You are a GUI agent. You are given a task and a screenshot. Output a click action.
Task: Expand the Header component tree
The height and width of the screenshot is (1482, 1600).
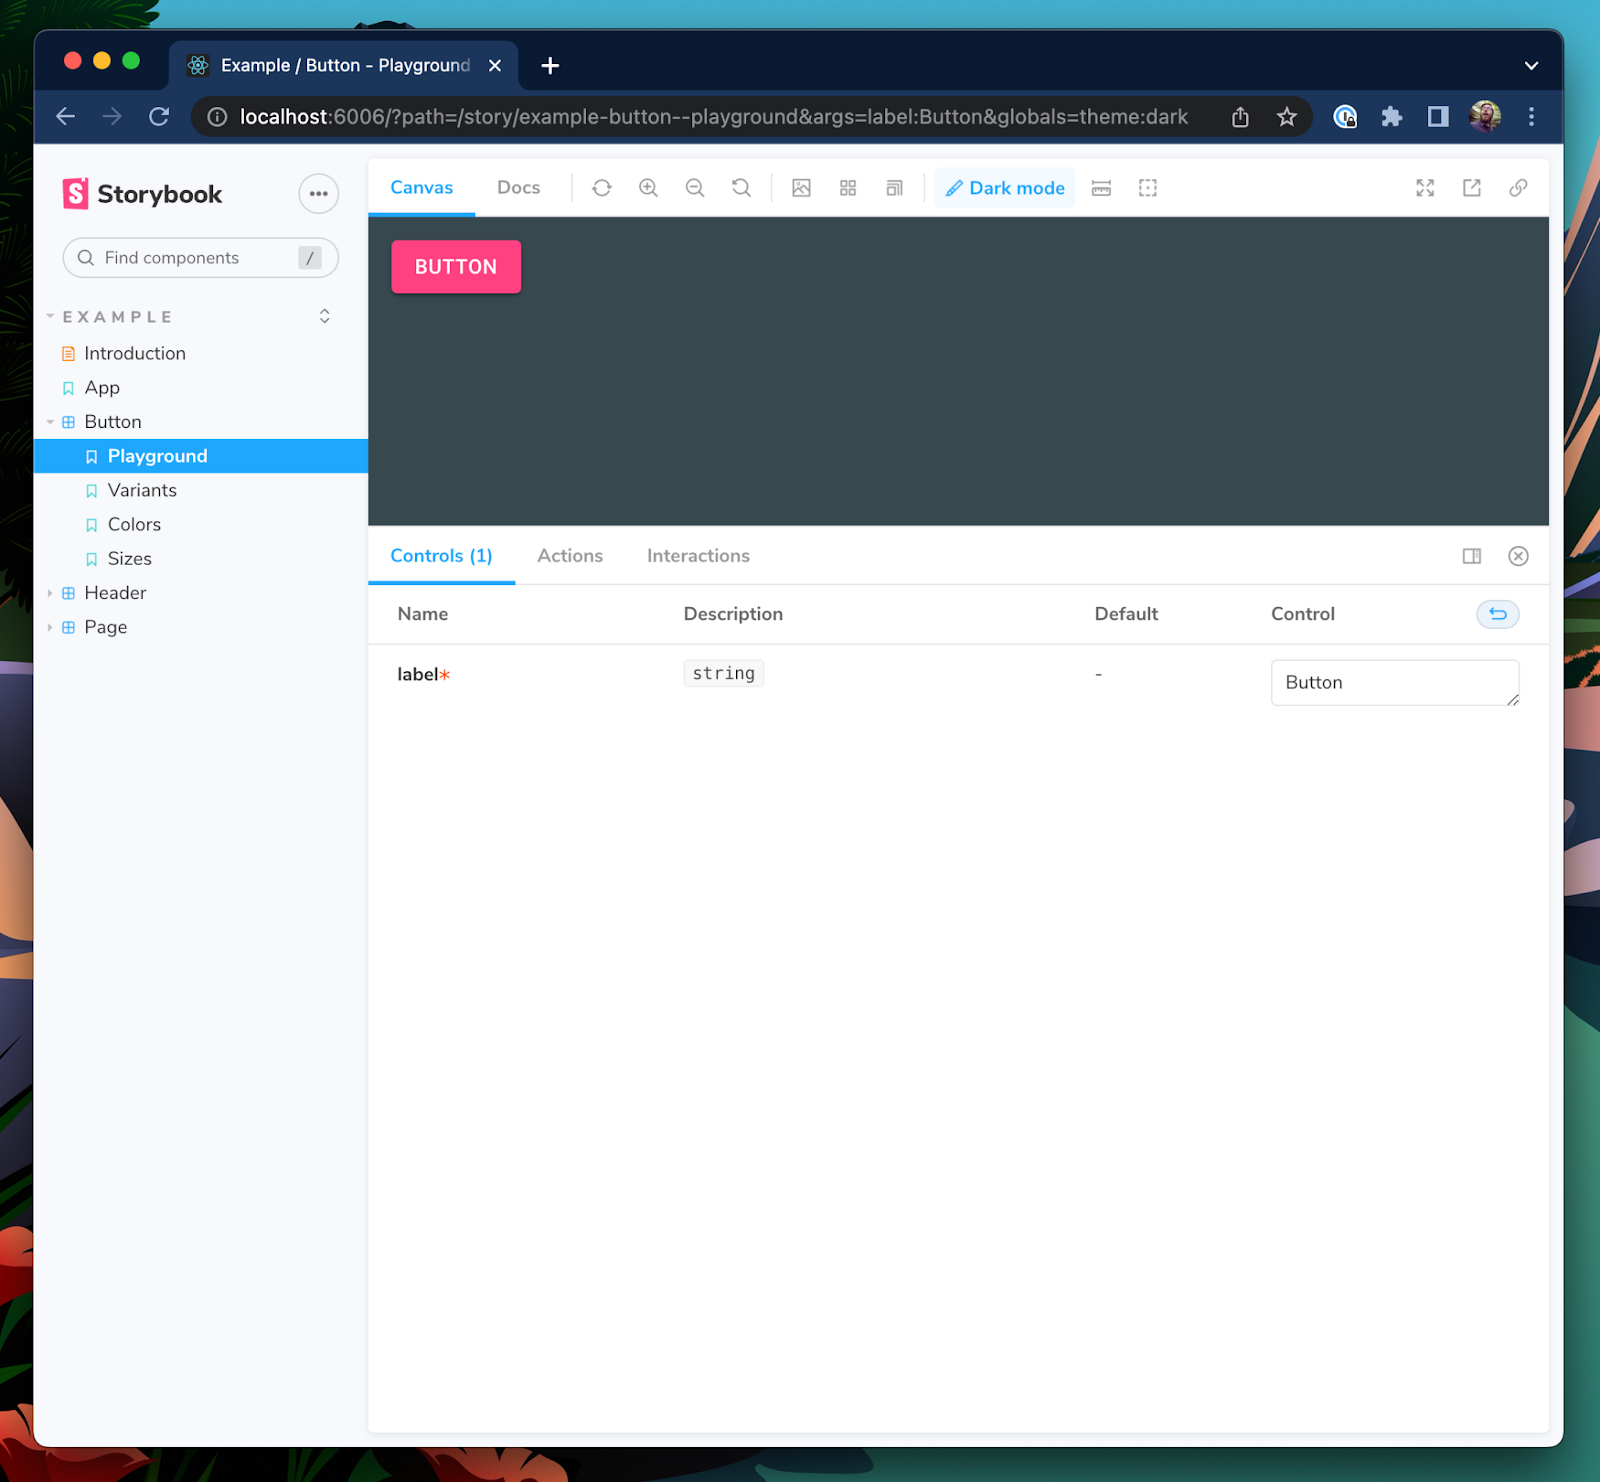50,593
